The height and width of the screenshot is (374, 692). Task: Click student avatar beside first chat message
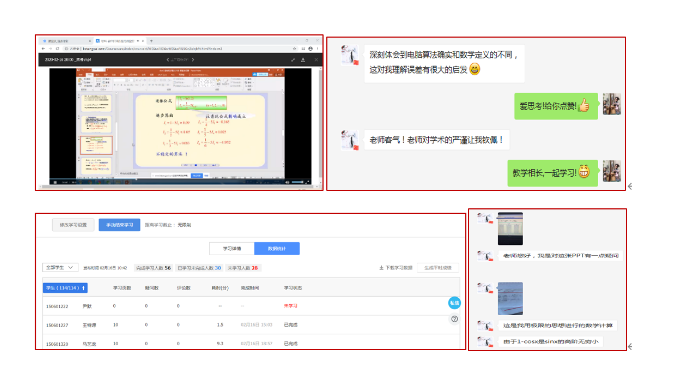350,55
